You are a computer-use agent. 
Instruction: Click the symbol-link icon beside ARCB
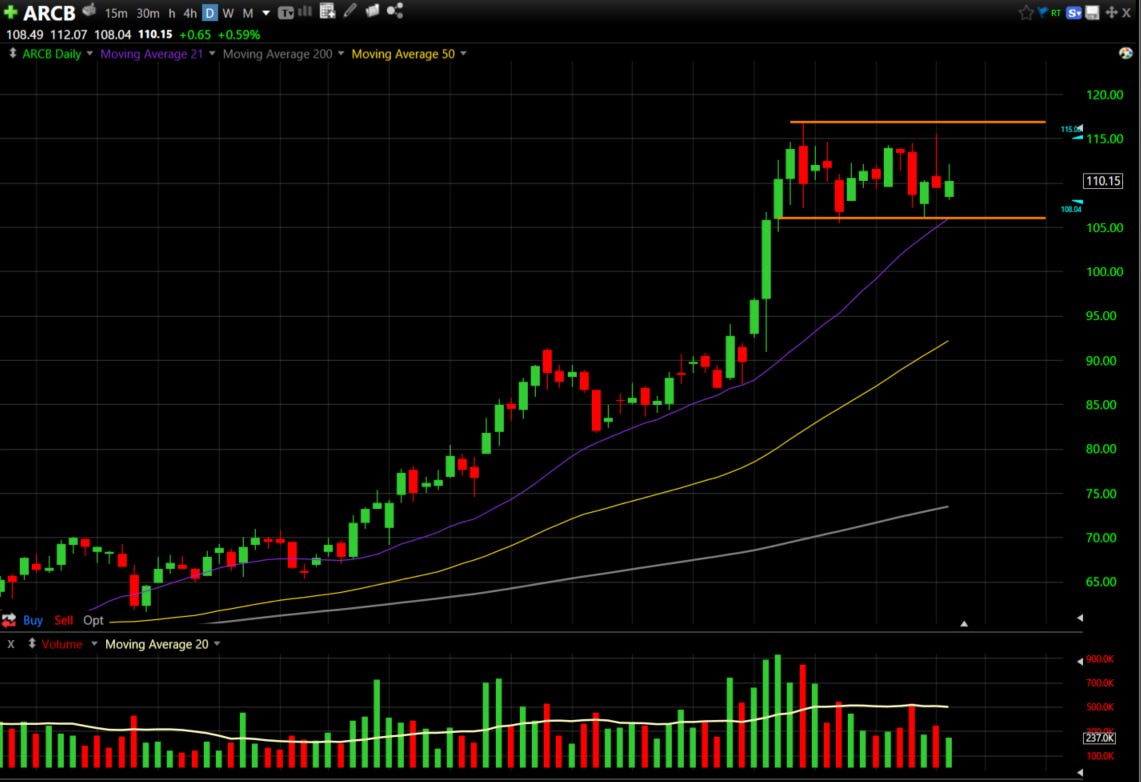point(89,10)
